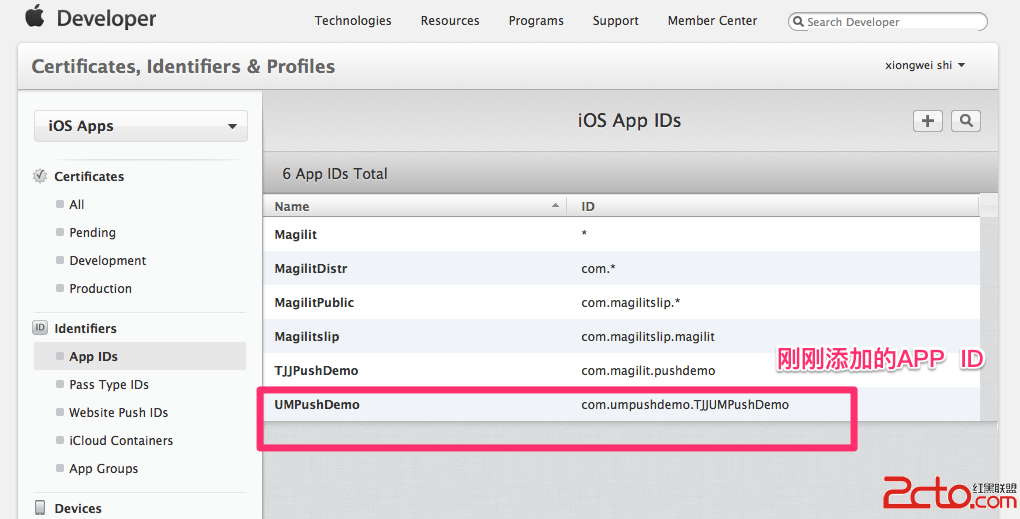Open iCloud Containers in sidebar
The image size is (1020, 519).
pyautogui.click(x=121, y=441)
